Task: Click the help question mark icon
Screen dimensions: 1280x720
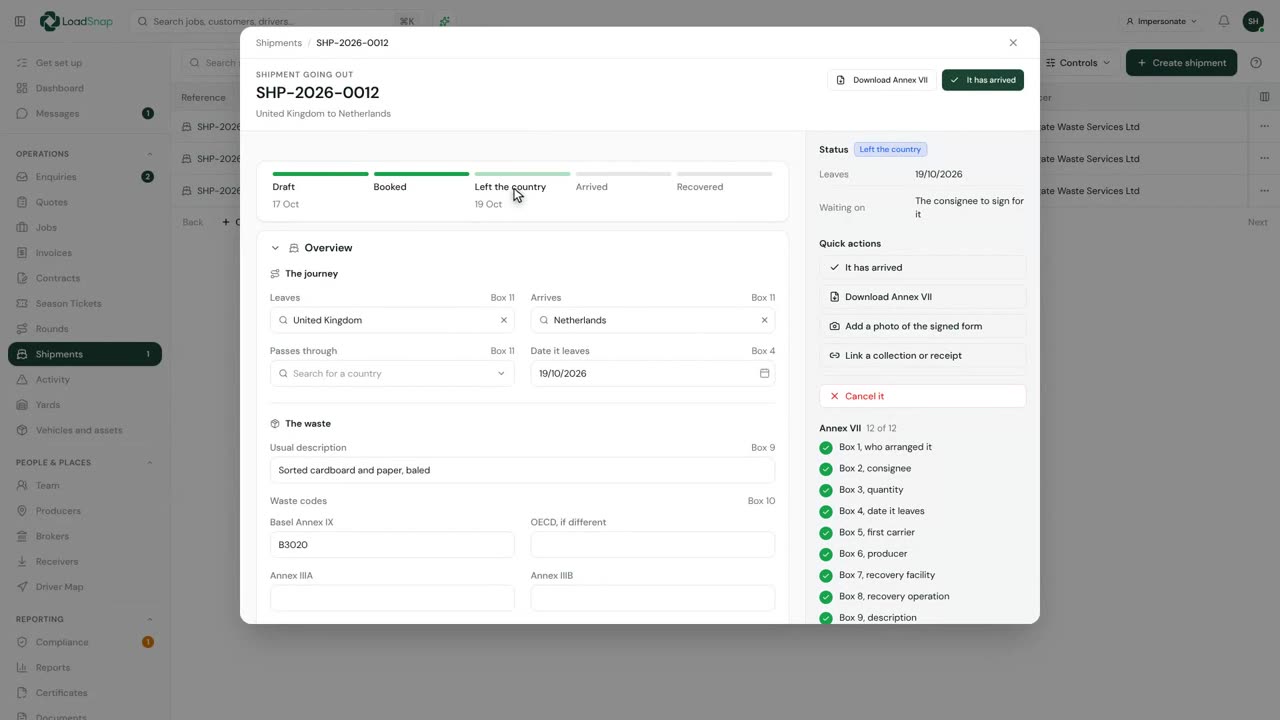Action: pyautogui.click(x=1257, y=63)
